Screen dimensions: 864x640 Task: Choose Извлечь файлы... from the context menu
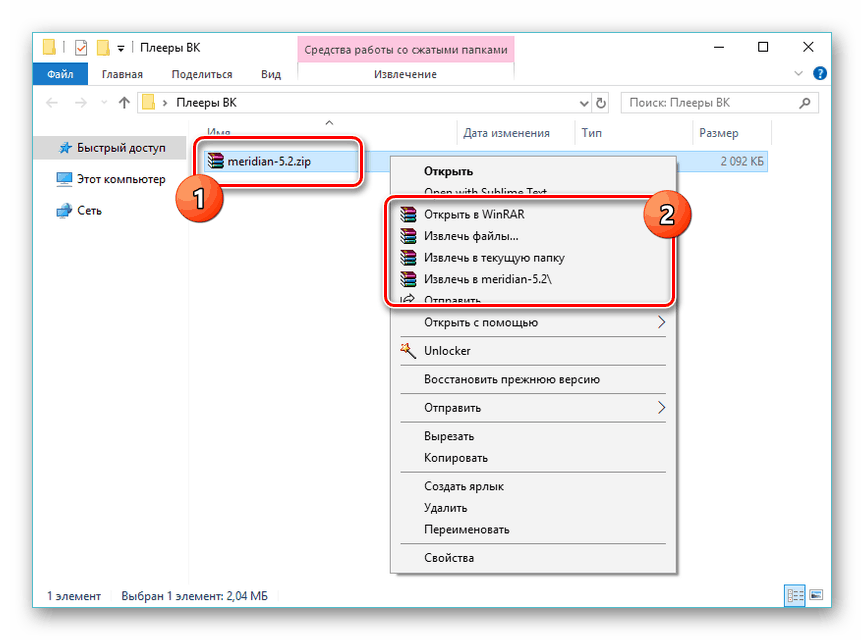pos(471,236)
